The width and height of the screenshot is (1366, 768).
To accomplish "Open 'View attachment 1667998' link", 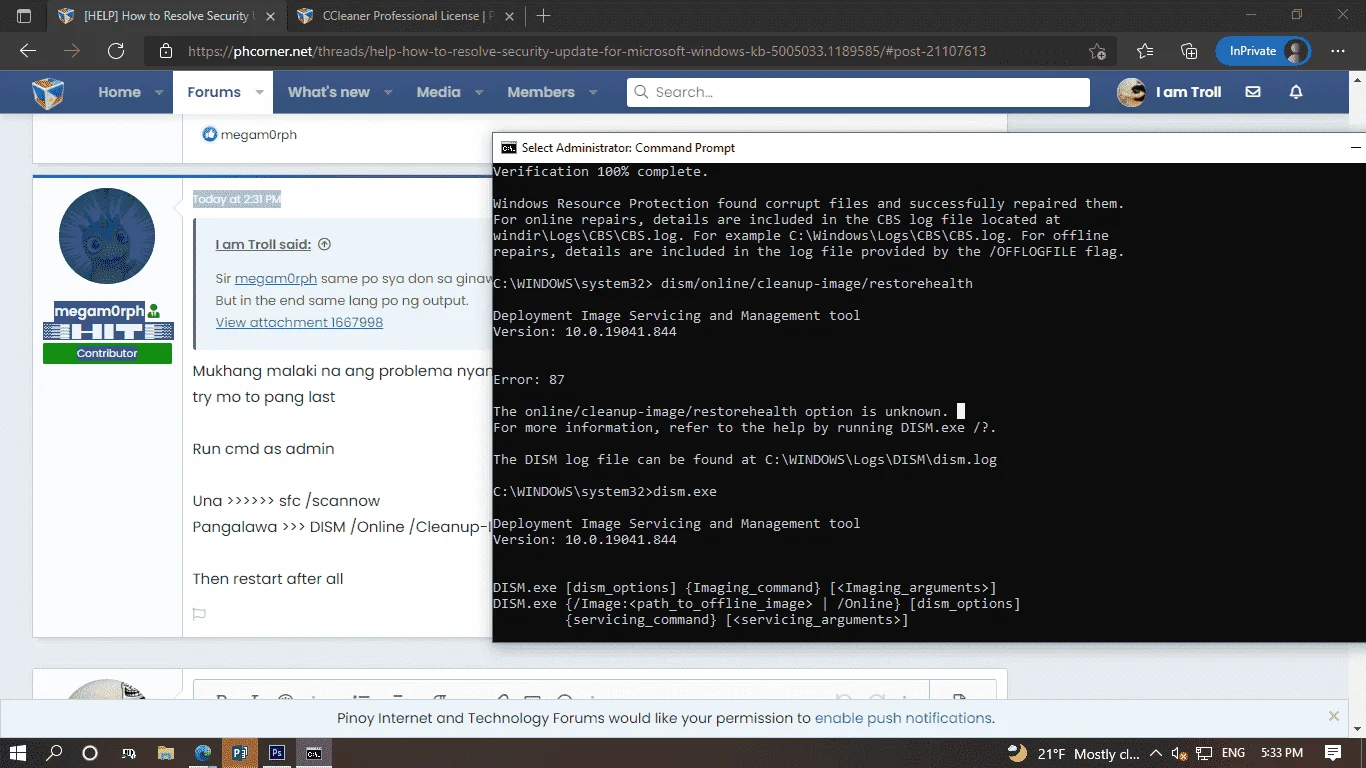I will (x=299, y=322).
